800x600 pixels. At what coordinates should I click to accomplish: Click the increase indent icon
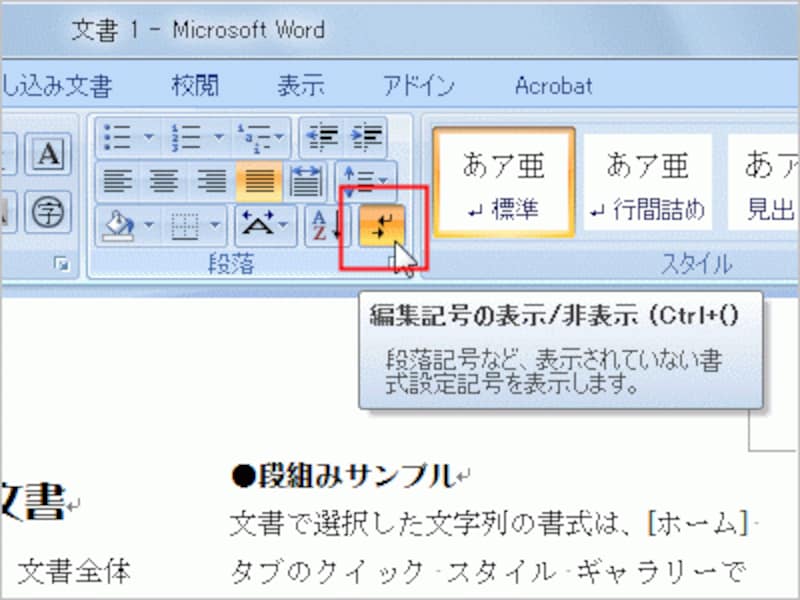tap(362, 138)
